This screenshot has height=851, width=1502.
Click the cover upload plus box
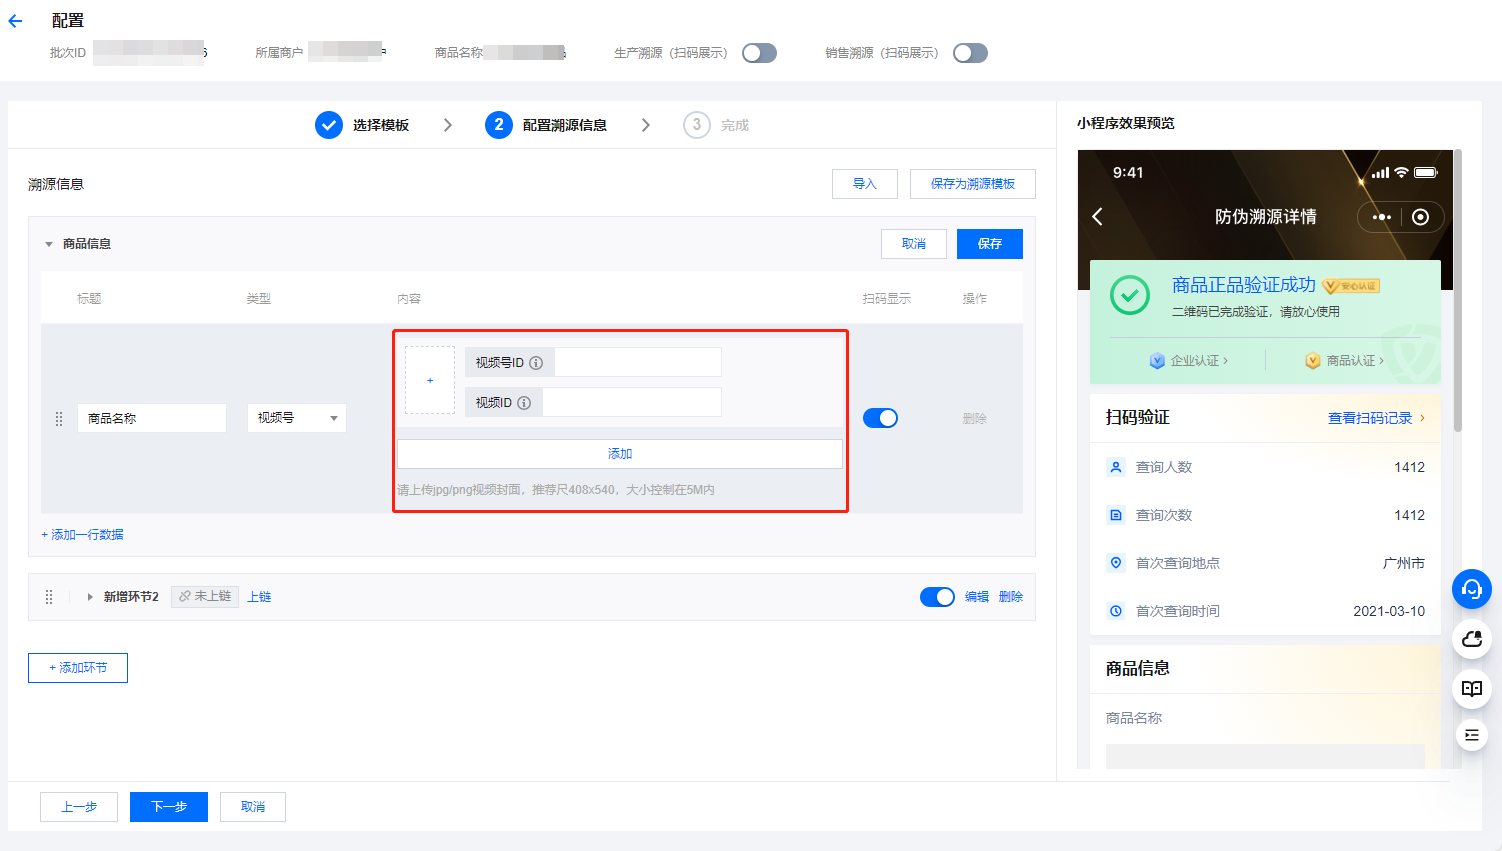point(430,380)
